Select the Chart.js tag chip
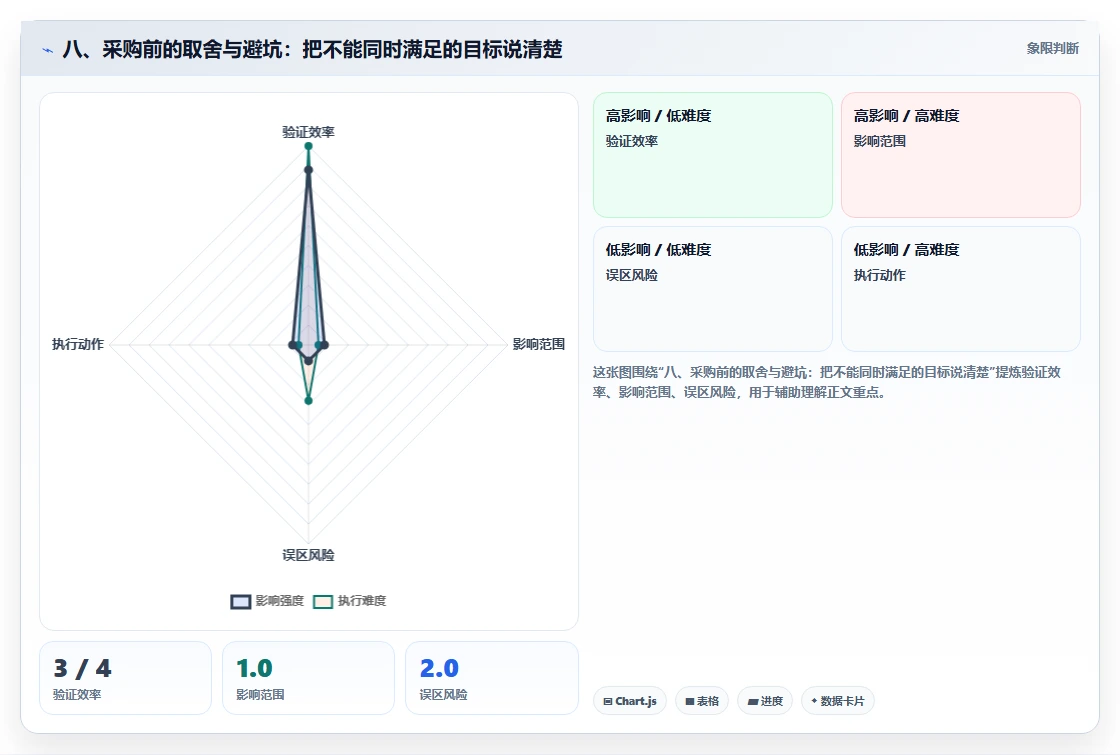This screenshot has height=755, width=1120. pos(630,701)
